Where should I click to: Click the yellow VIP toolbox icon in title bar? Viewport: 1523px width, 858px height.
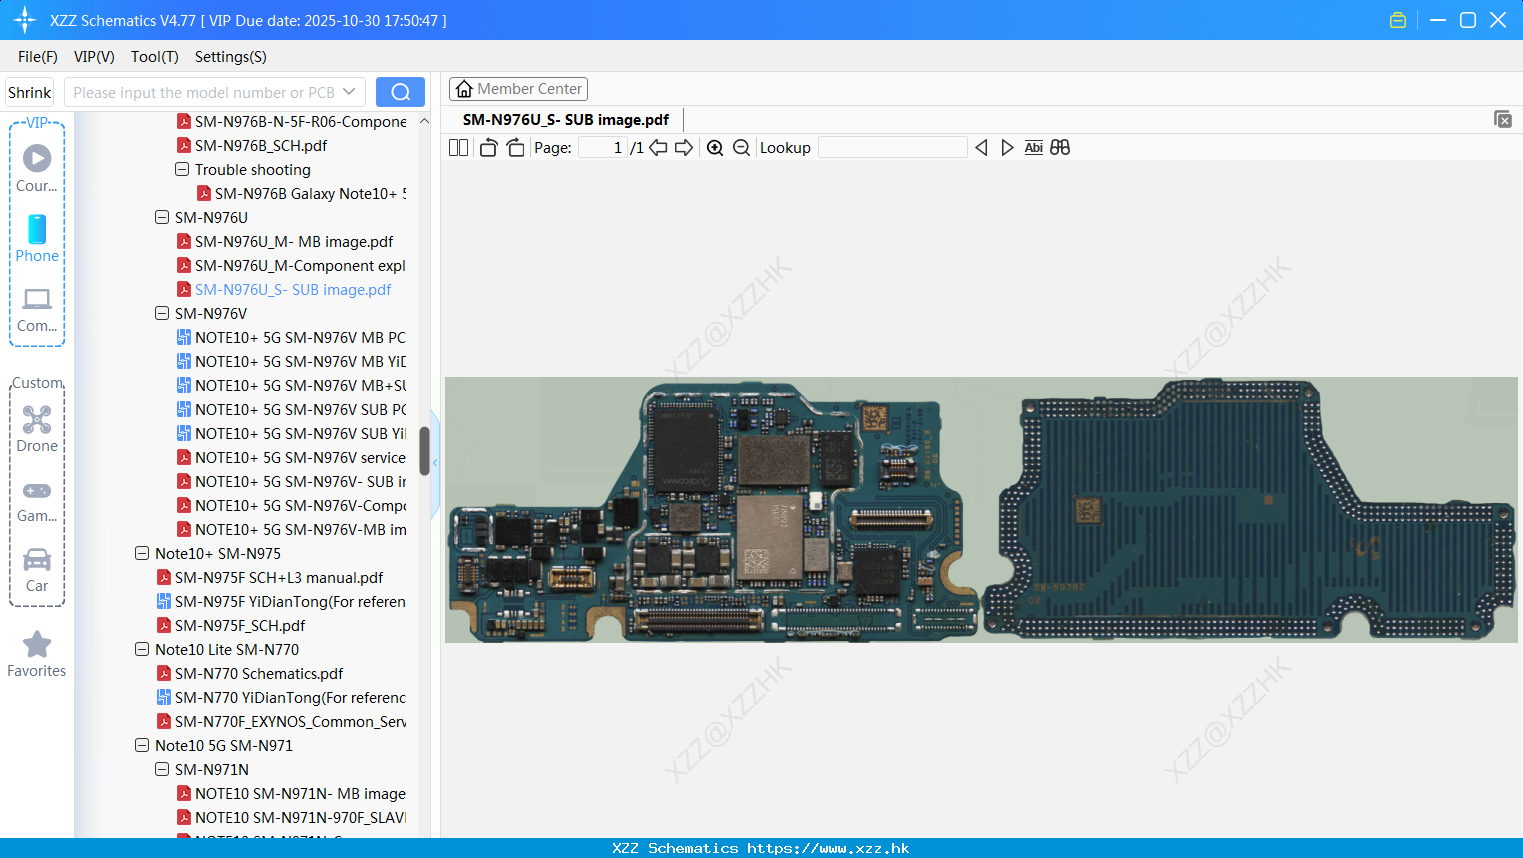[1398, 20]
